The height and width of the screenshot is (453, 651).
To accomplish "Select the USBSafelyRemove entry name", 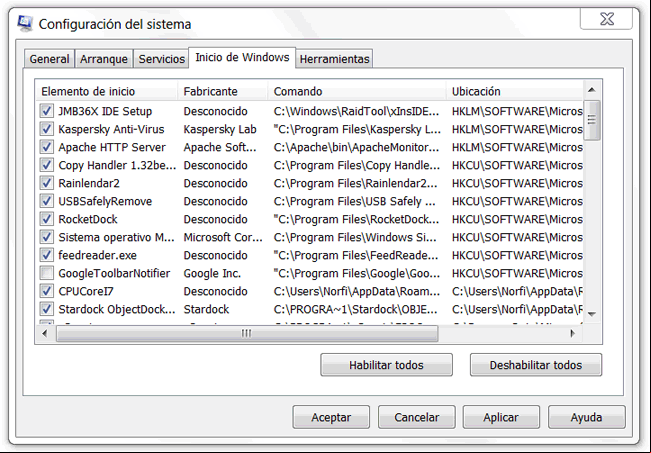I will pos(105,201).
